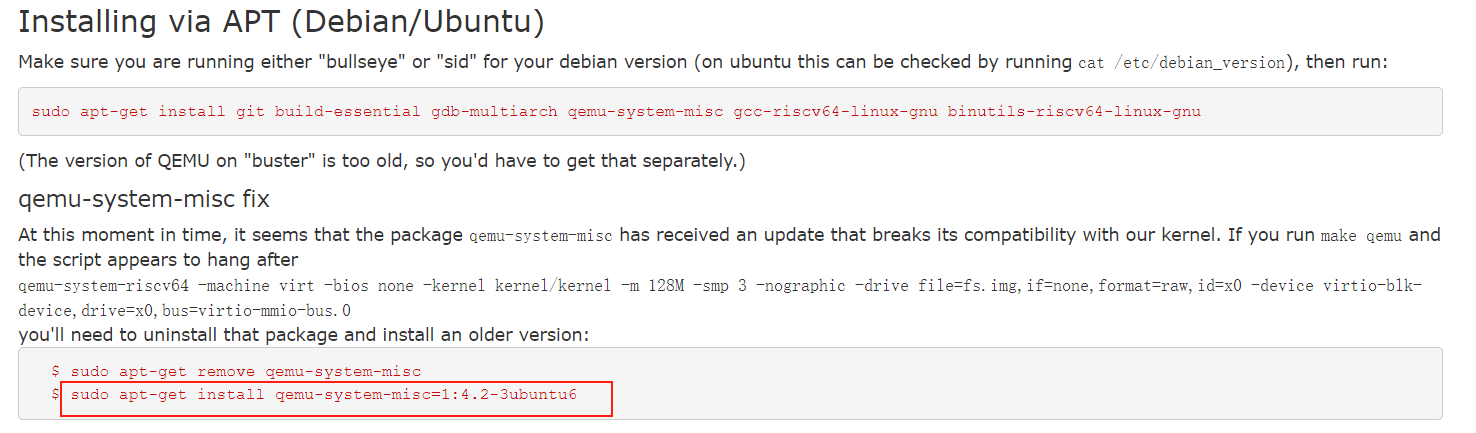Click the "qemu-system-misc fix" subheading
This screenshot has height=433, width=1476.
point(144,199)
